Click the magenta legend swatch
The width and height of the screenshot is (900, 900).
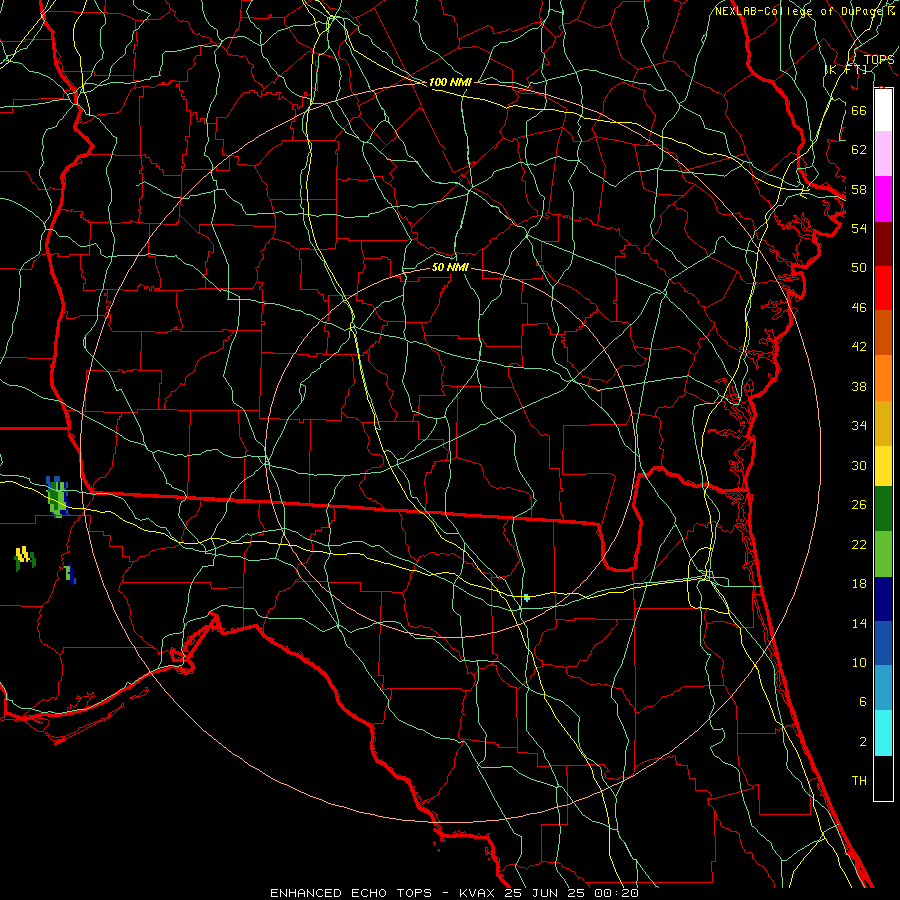(x=883, y=199)
